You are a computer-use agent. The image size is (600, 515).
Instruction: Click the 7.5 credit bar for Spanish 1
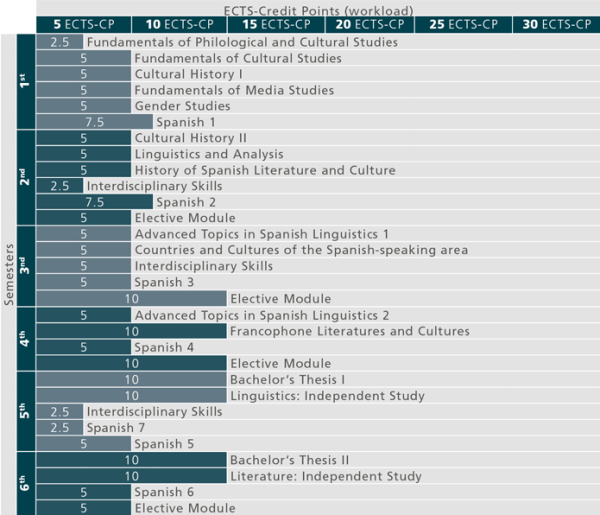tap(95, 123)
